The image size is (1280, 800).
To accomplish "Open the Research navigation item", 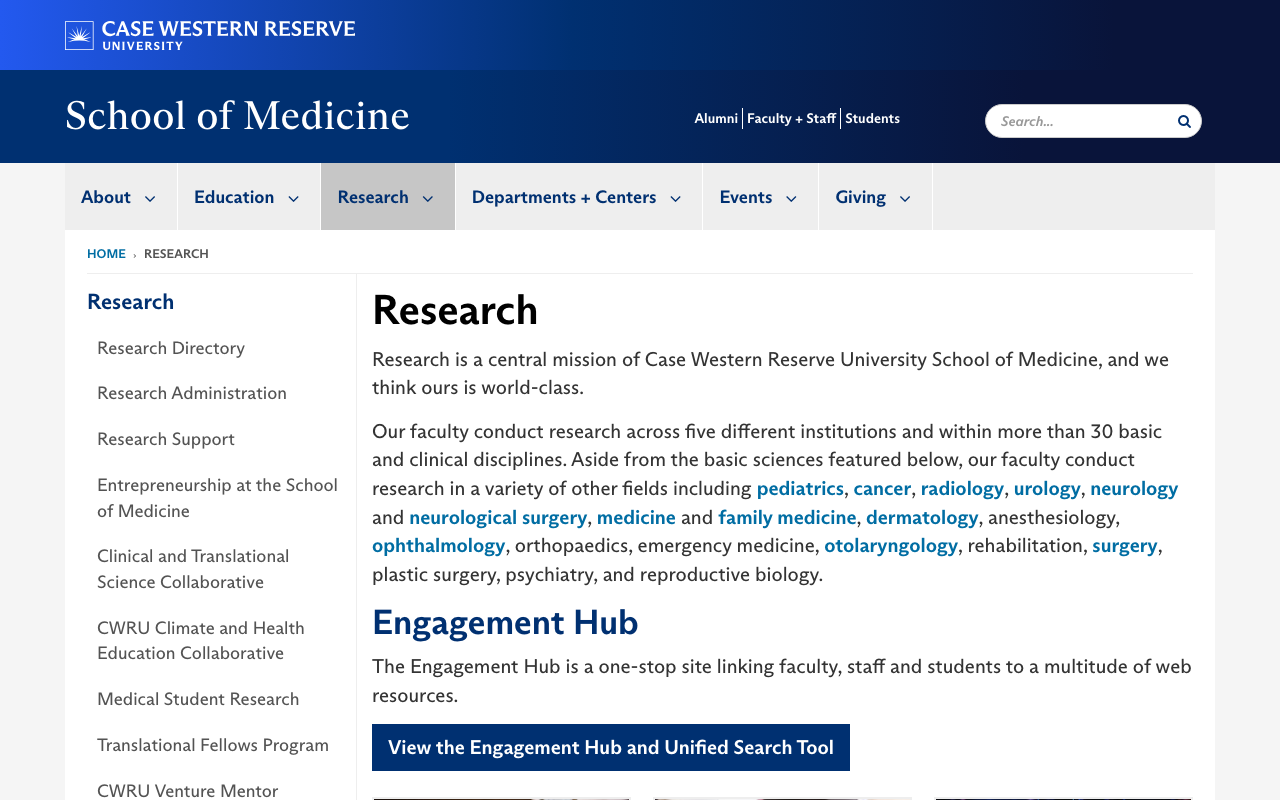I will point(373,197).
